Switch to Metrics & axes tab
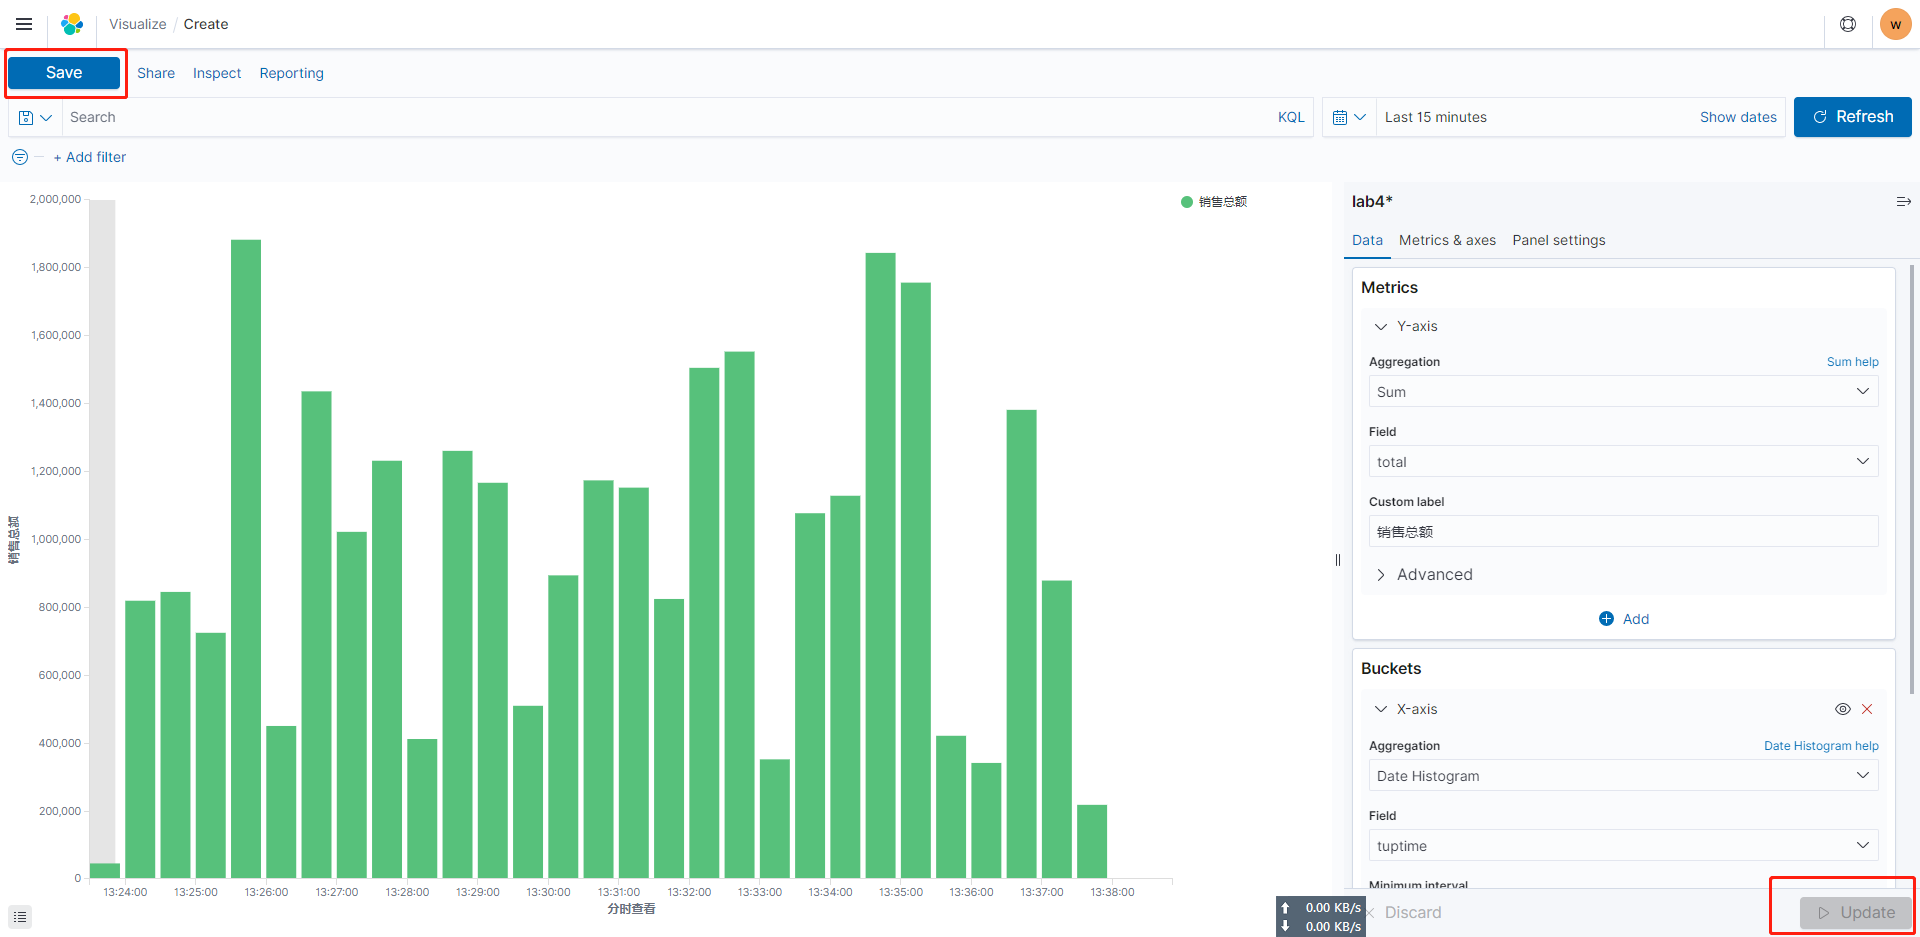The width and height of the screenshot is (1920, 937). pos(1447,240)
